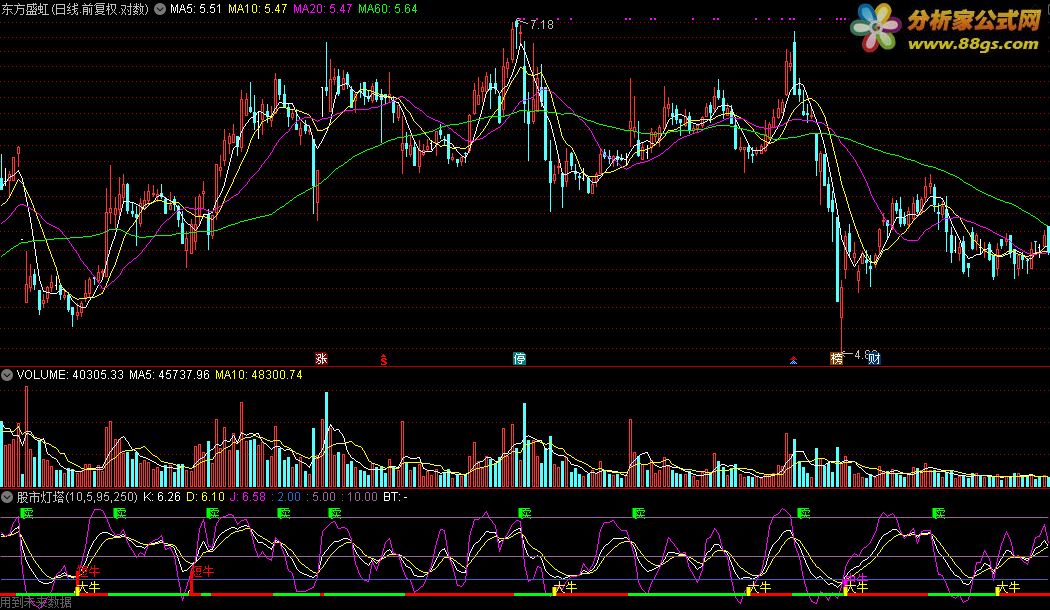Image resolution: width=1050 pixels, height=610 pixels.
Task: Click the blue 2.00 level value
Action: pos(289,497)
